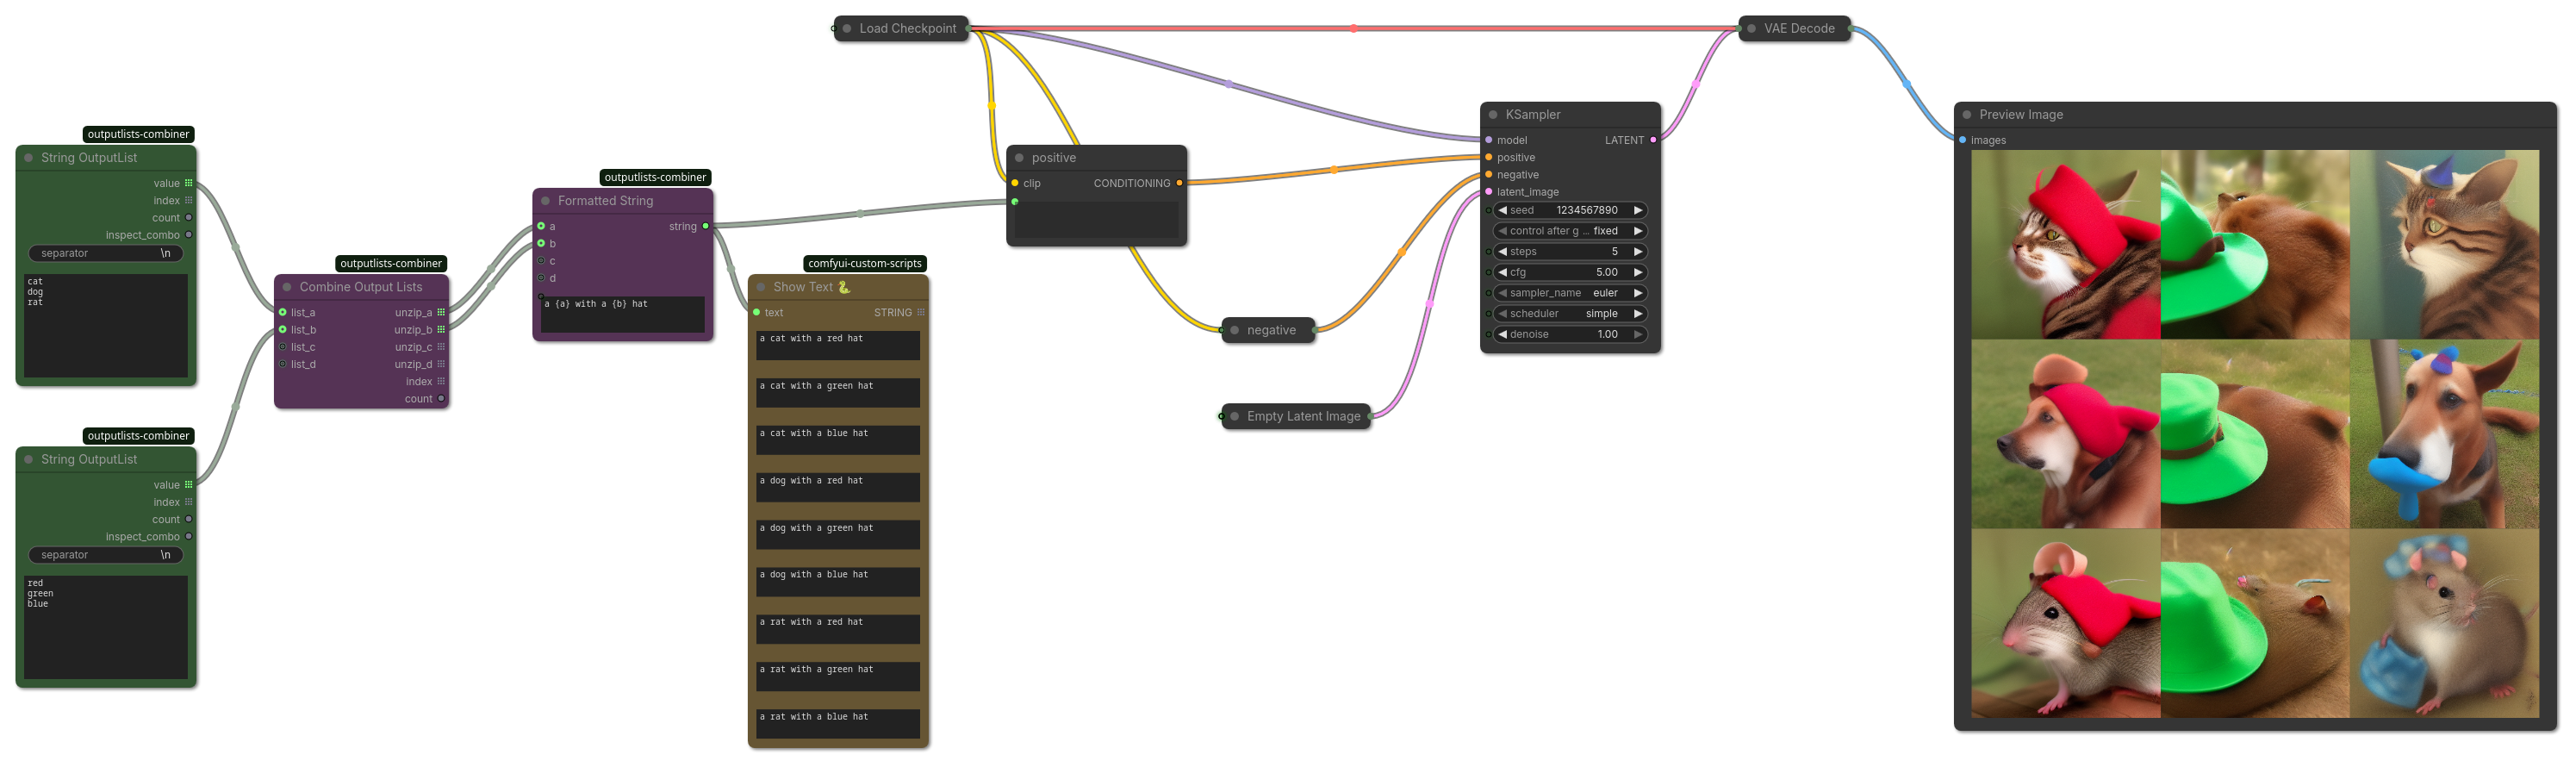Click the KSampler 'model' input port
Screen dimensions: 2576x767
coord(1489,140)
